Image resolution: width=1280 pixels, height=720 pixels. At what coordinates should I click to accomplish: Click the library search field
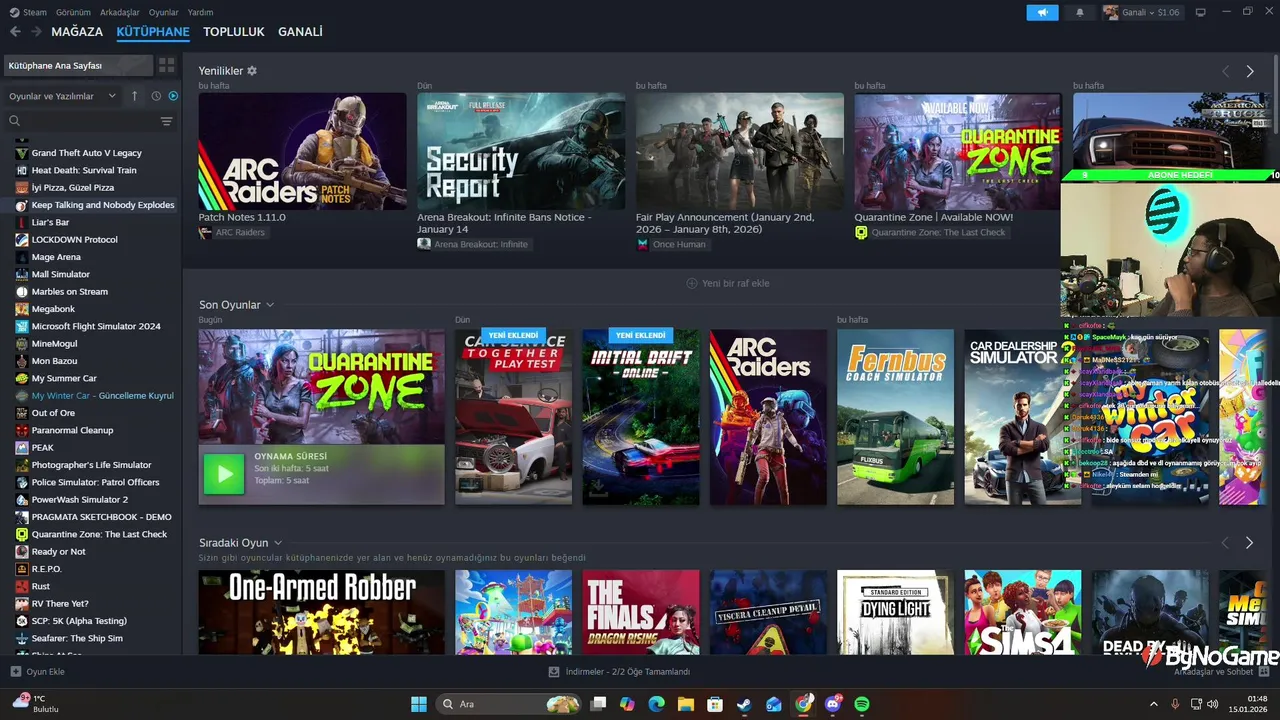click(88, 121)
